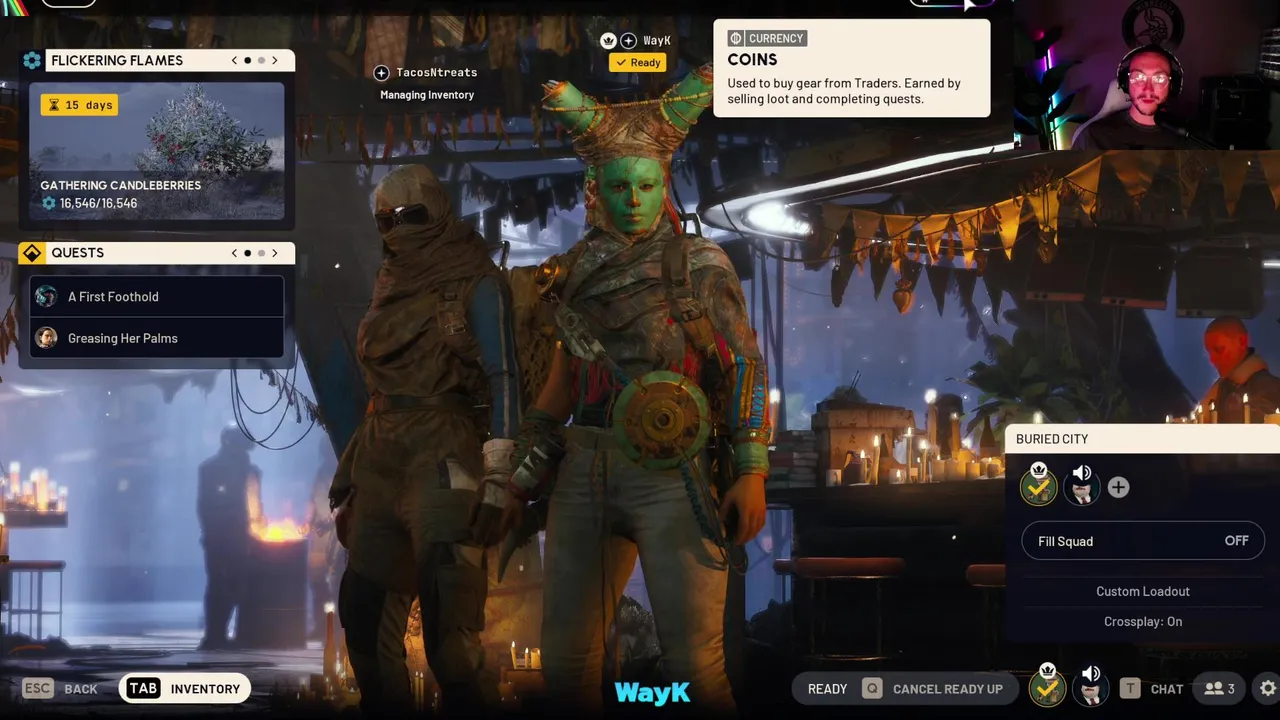This screenshot has width=1280, height=720.
Task: Click A First Foothold quest giver portrait
Action: click(46, 296)
